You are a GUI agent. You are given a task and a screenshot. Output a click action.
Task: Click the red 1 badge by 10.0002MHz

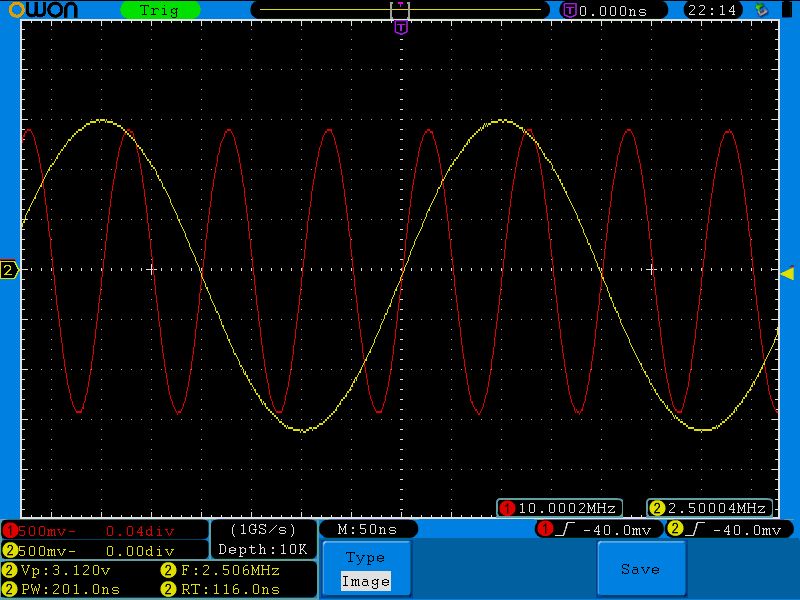coord(507,509)
